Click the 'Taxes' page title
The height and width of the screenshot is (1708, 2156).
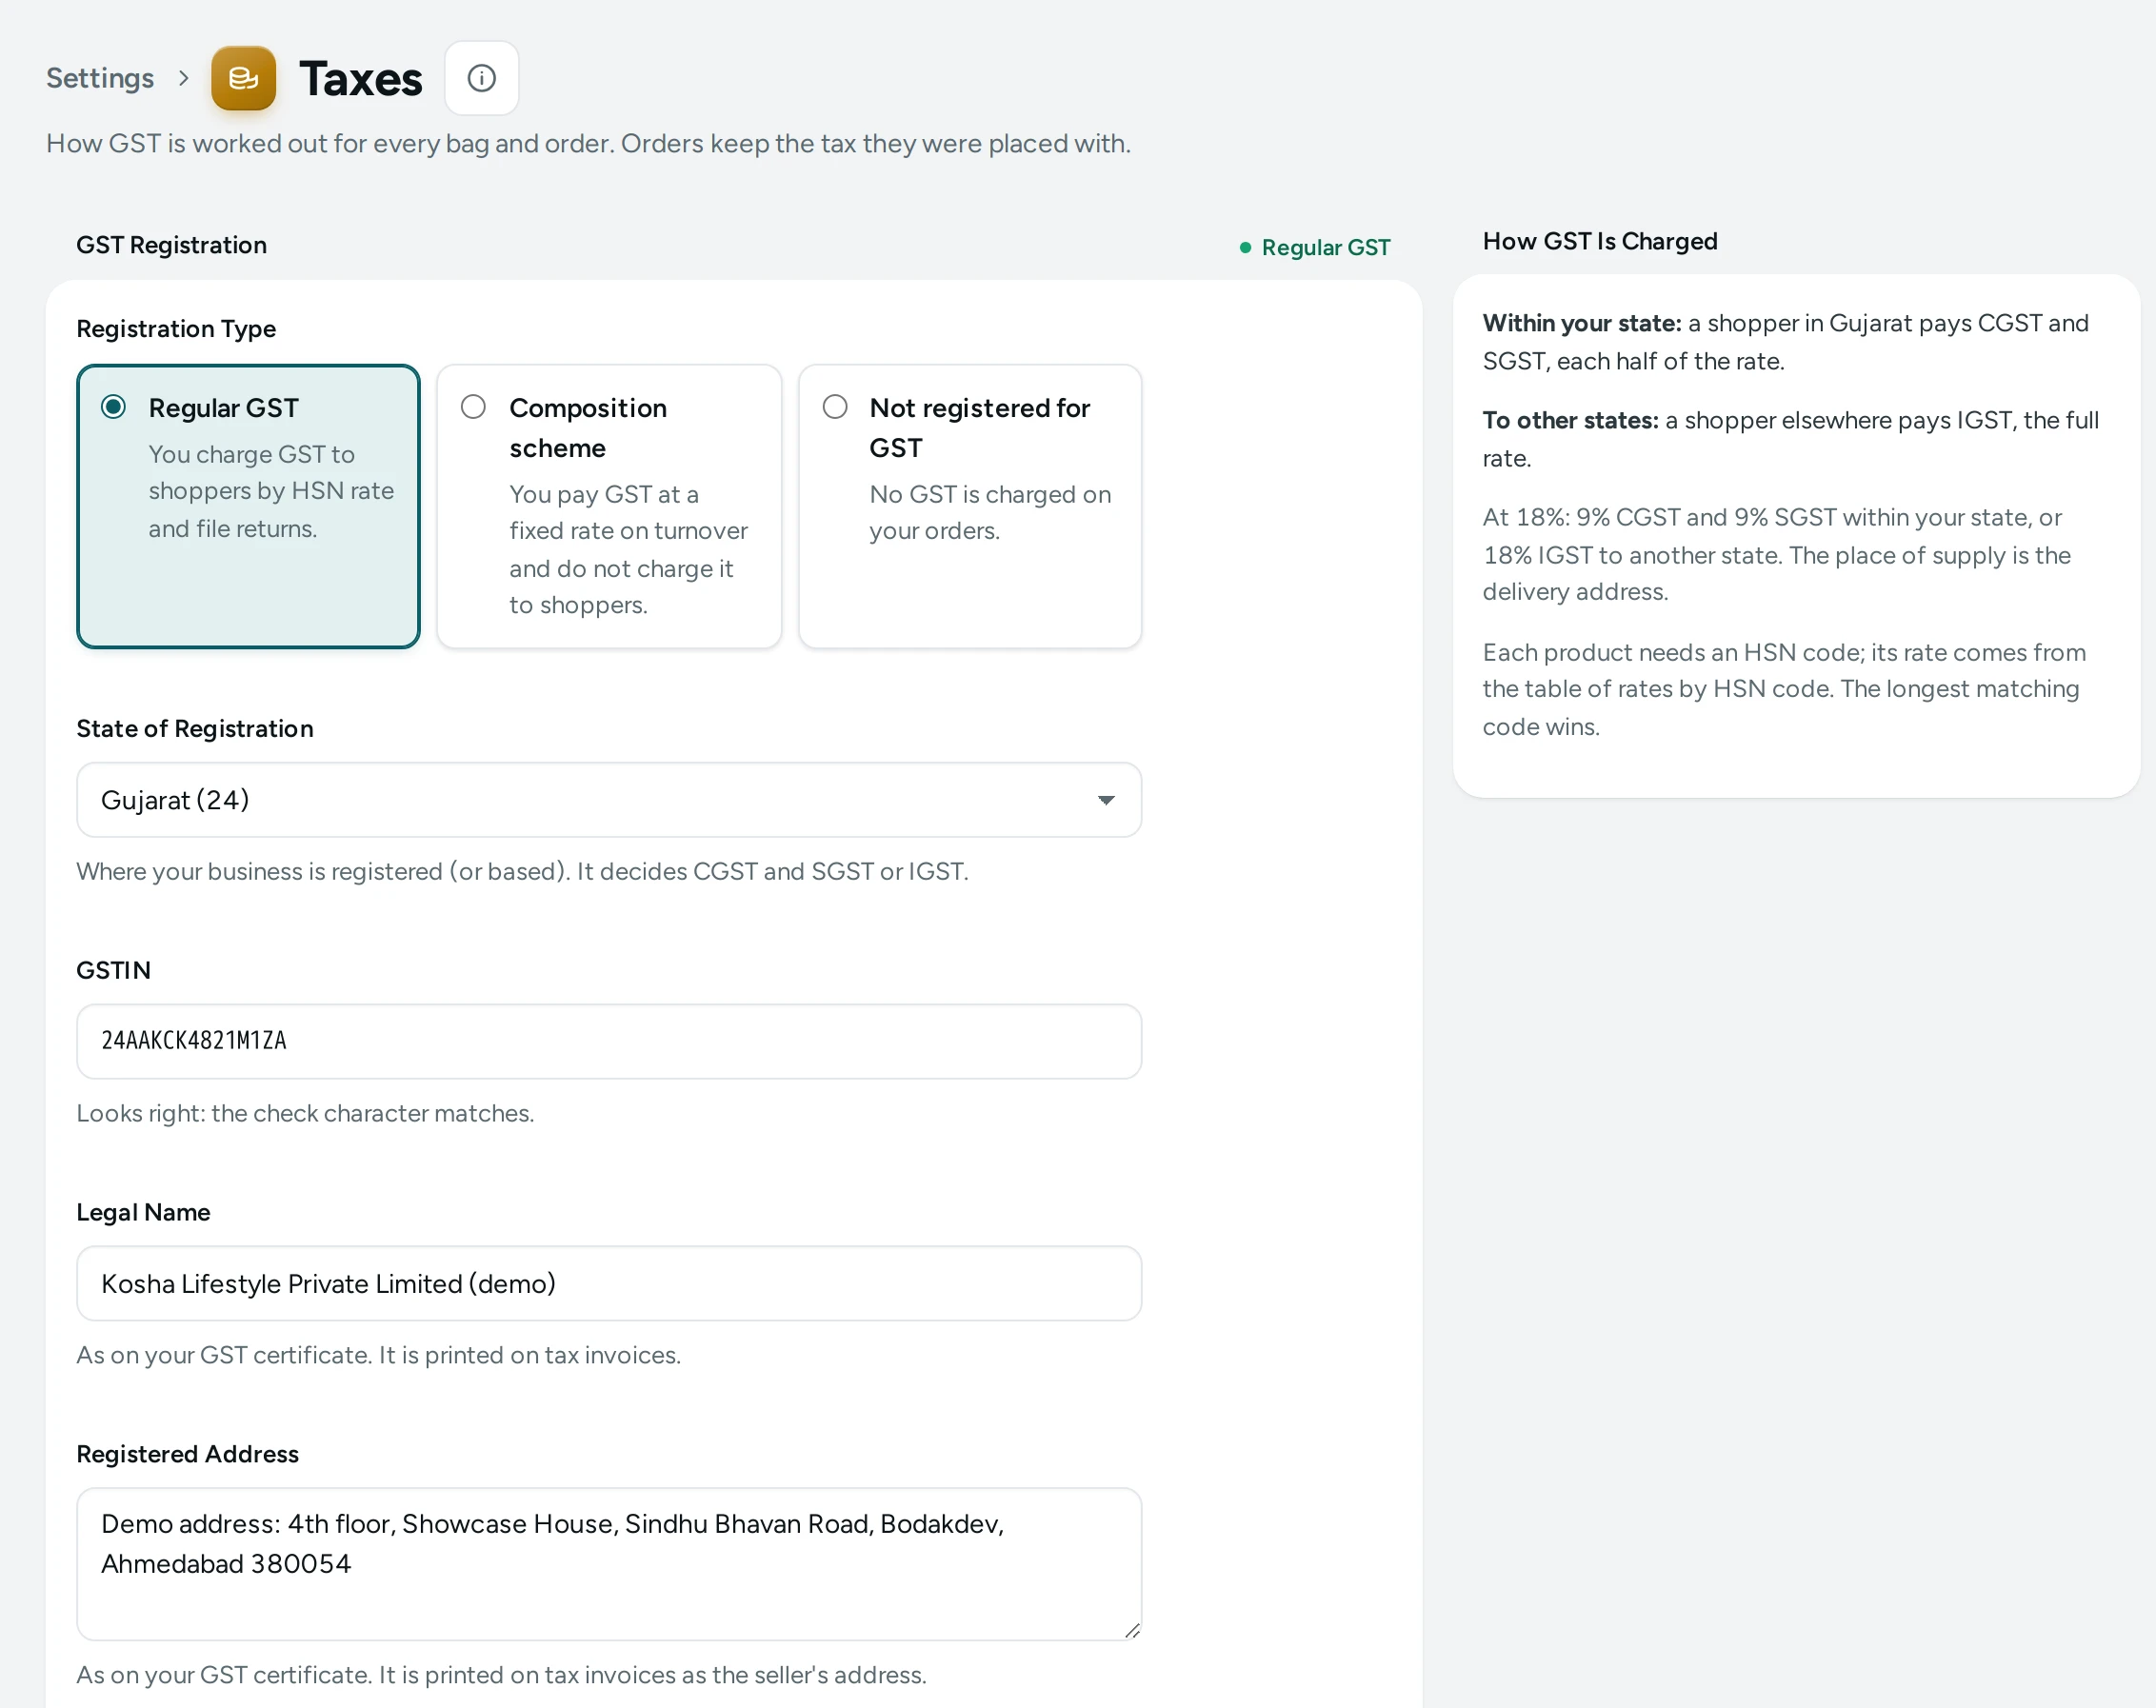coord(360,78)
